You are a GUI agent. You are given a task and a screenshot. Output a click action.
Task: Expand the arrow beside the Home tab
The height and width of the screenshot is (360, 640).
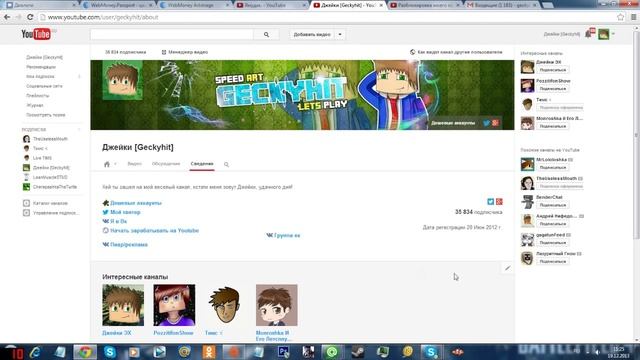(x=116, y=164)
